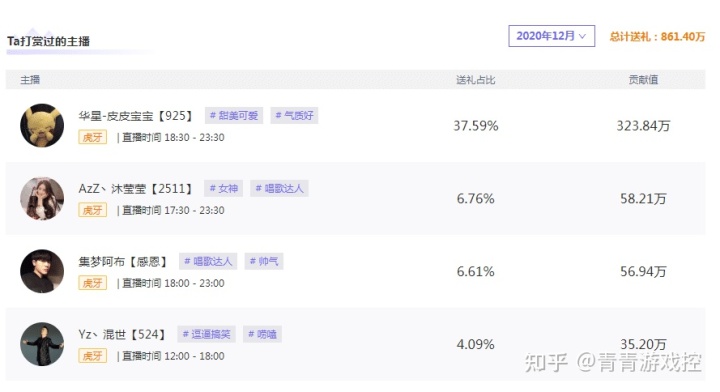Viewport: 720px width, 392px height.
Task: Open streamer 华星-皮皮宝宝【925】 name link
Action: point(136,116)
